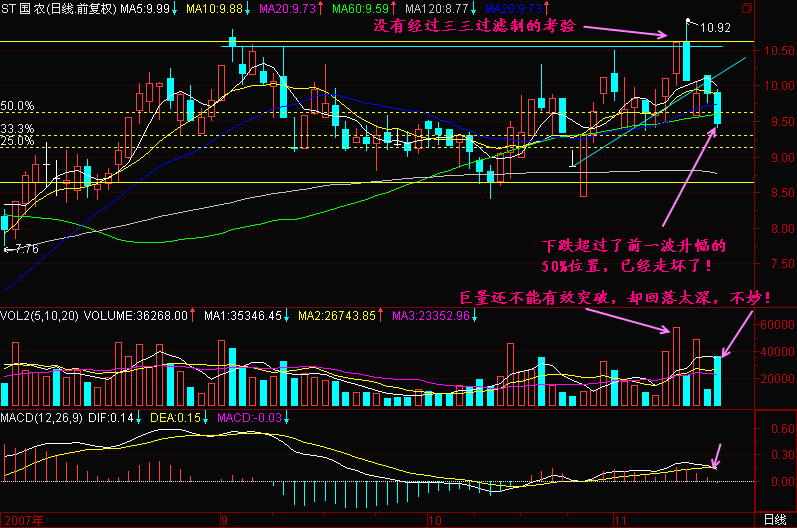Click the 7.76 low price marker
797x528 pixels.
click(25, 248)
